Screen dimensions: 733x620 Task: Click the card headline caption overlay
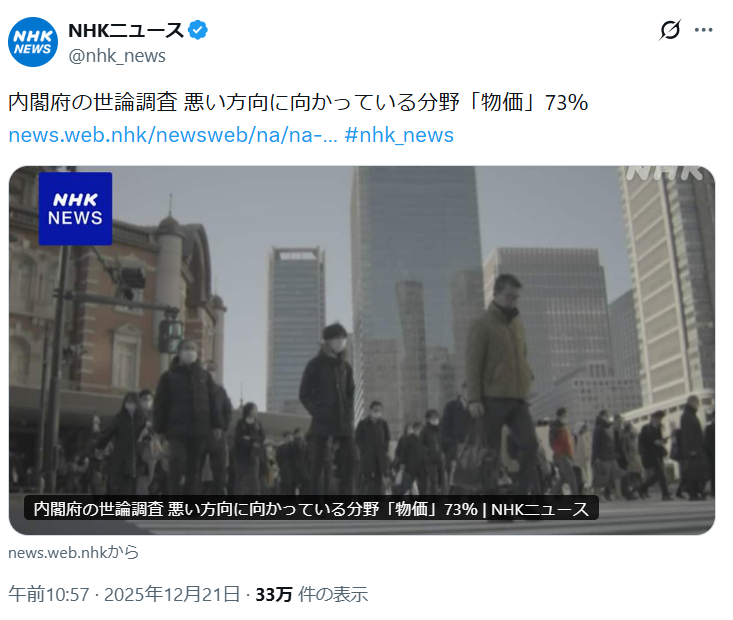pyautogui.click(x=311, y=509)
